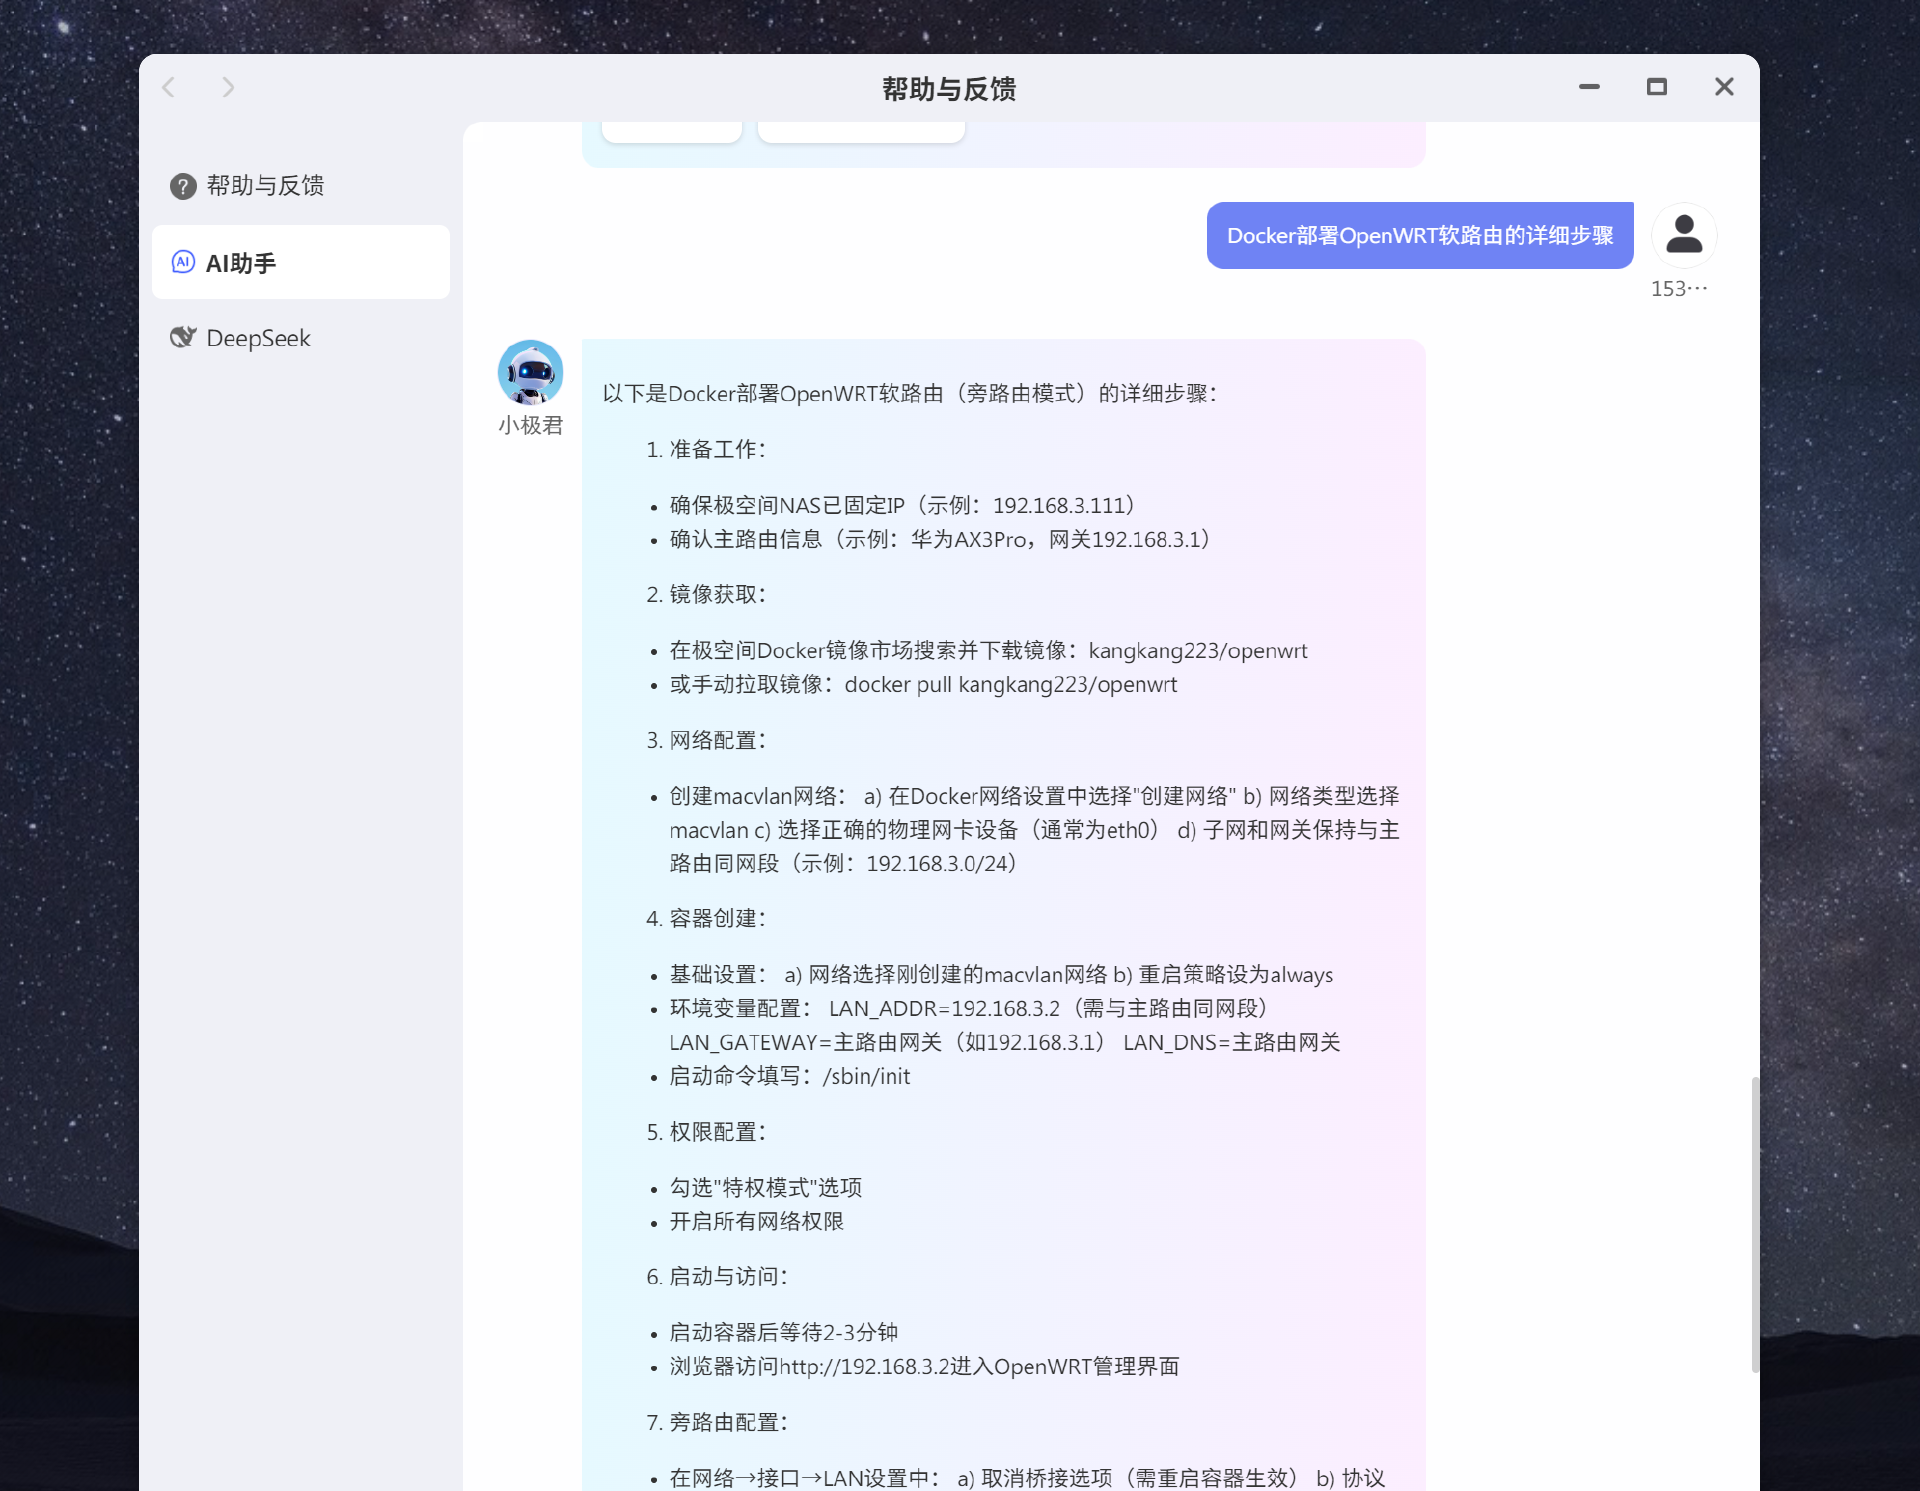Click the truncated username 153···
Image resolution: width=1920 pixels, height=1491 pixels.
pos(1679,289)
